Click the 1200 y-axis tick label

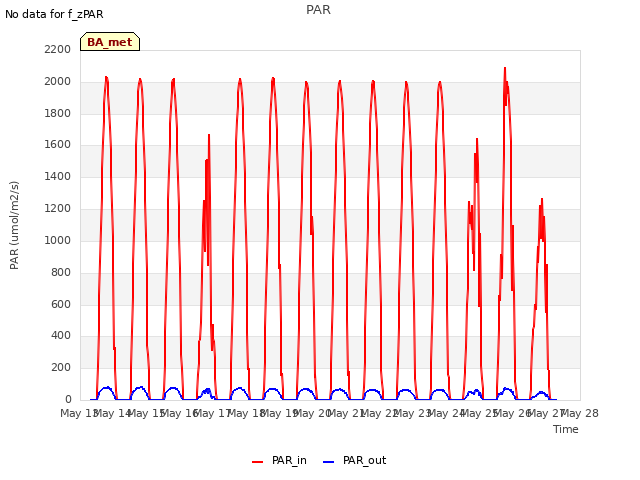(58, 208)
